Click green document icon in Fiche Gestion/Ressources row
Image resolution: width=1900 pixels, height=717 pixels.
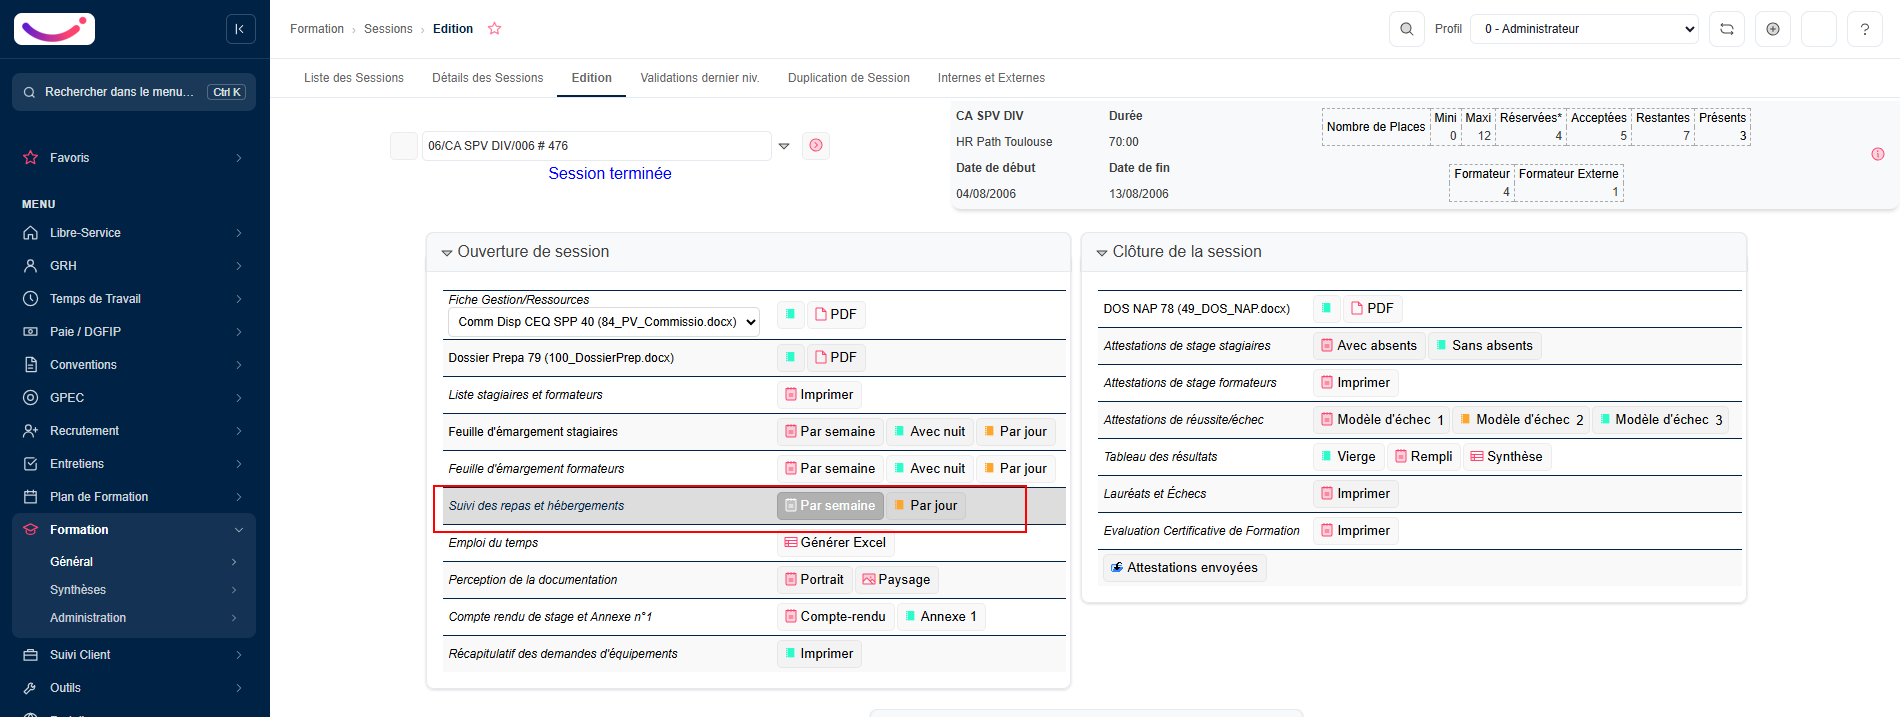point(791,314)
